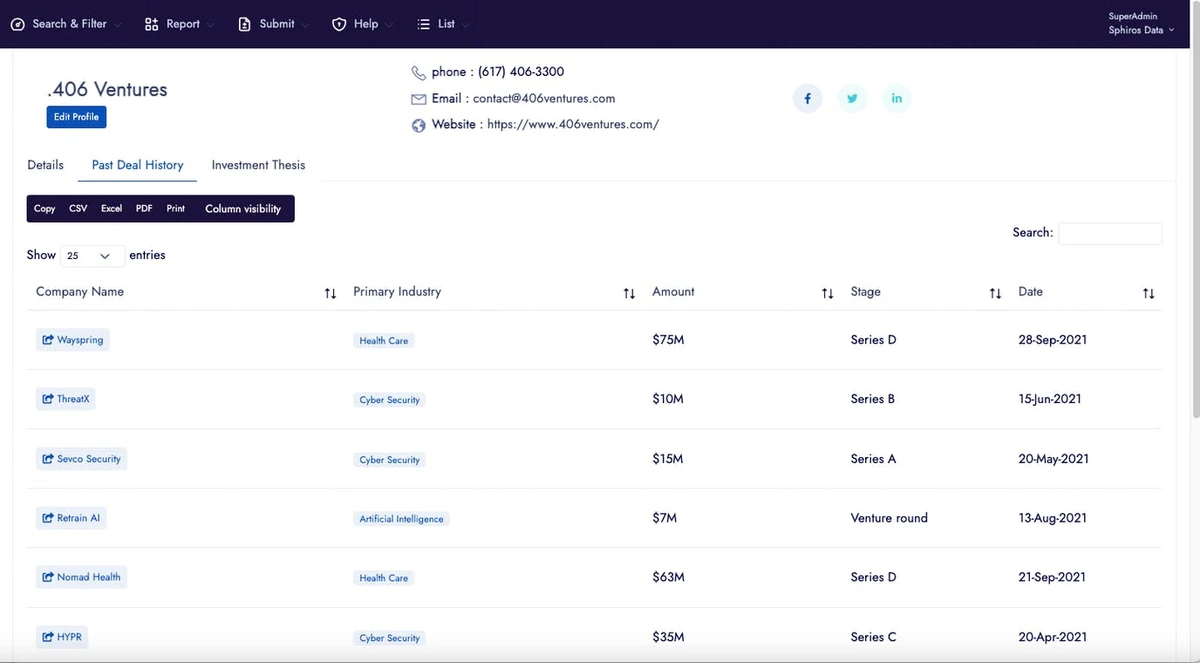
Task: Open the Wayspring company link
Action: pos(72,340)
